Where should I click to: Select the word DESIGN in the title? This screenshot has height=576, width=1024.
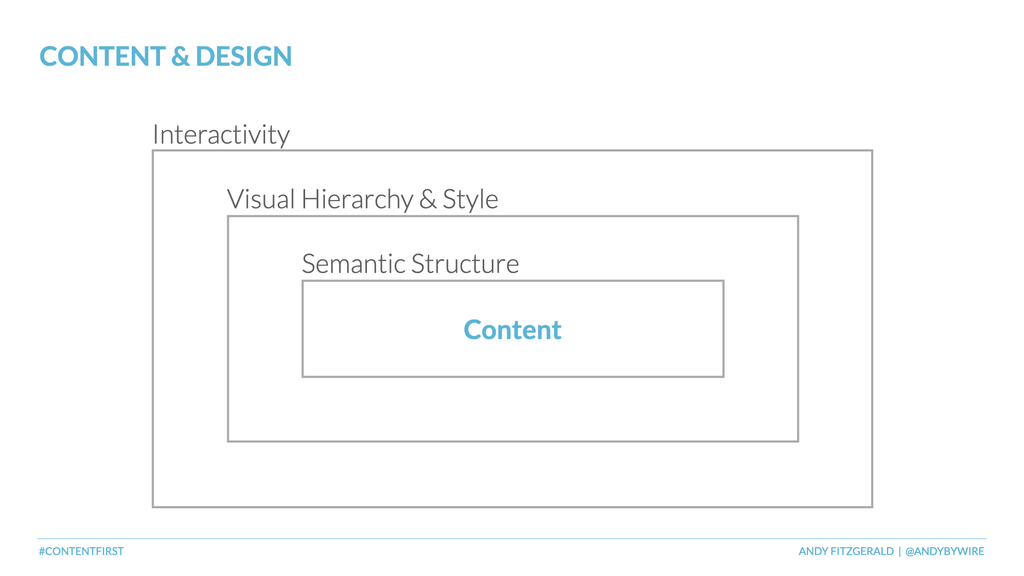point(244,56)
